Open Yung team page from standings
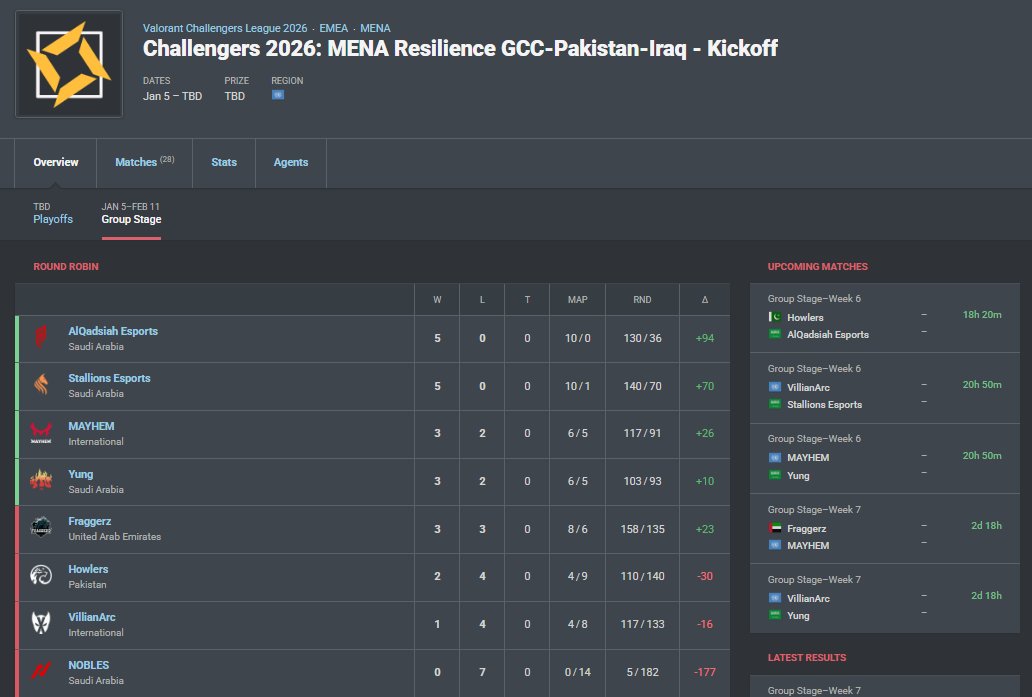1032x697 pixels. (81, 474)
